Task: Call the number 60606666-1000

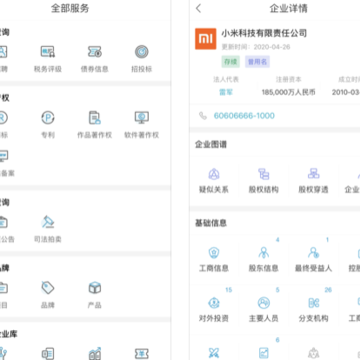Action: click(x=244, y=116)
